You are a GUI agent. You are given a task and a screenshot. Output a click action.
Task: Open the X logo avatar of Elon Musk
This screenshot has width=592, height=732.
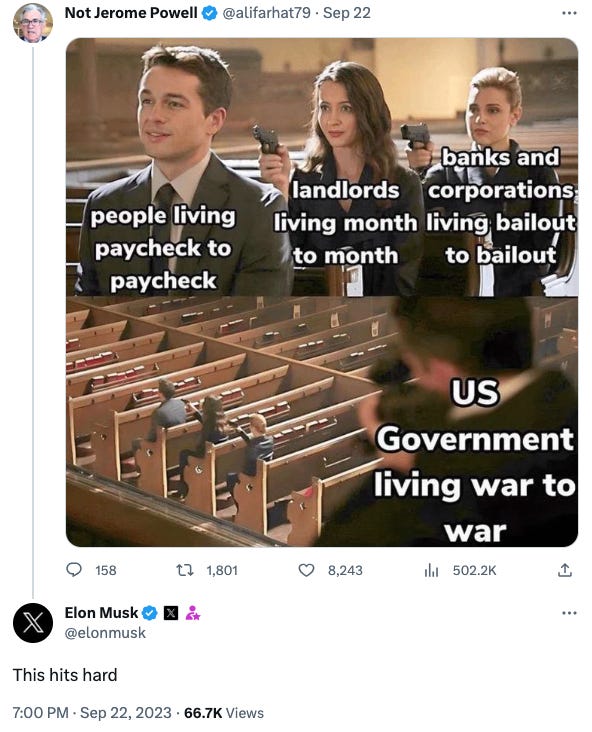33,622
